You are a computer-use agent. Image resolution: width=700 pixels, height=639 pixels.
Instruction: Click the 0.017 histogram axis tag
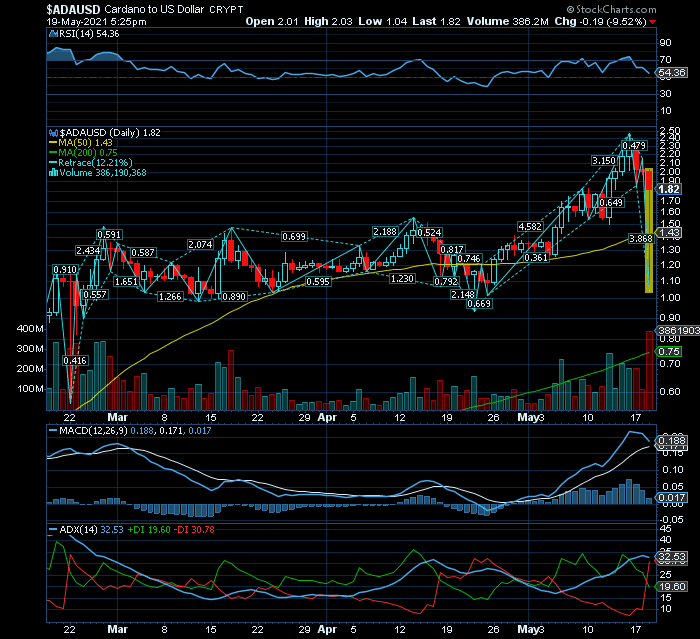[x=672, y=498]
